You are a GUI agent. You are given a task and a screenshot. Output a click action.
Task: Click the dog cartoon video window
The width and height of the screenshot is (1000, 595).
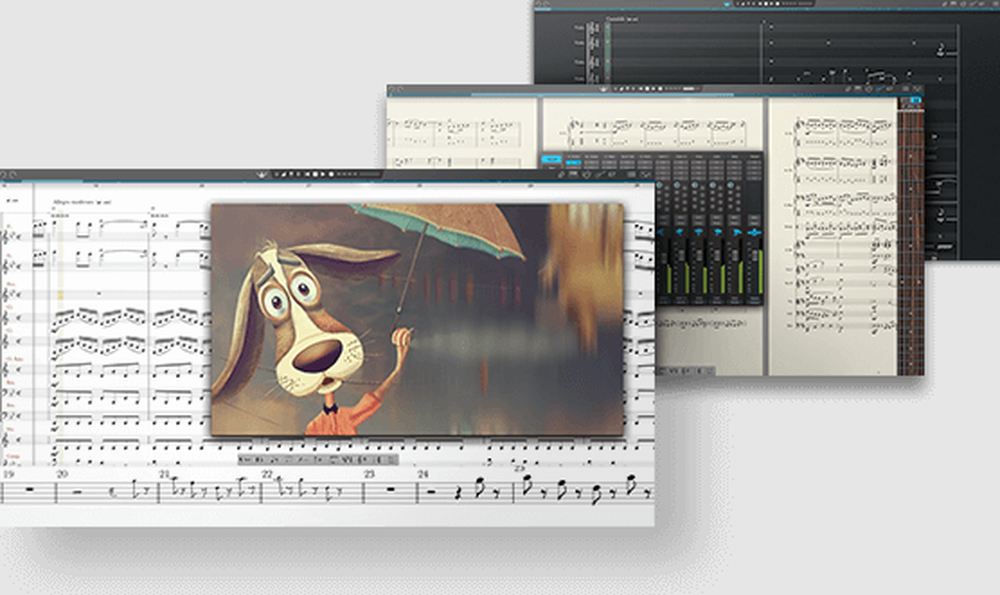(x=417, y=320)
